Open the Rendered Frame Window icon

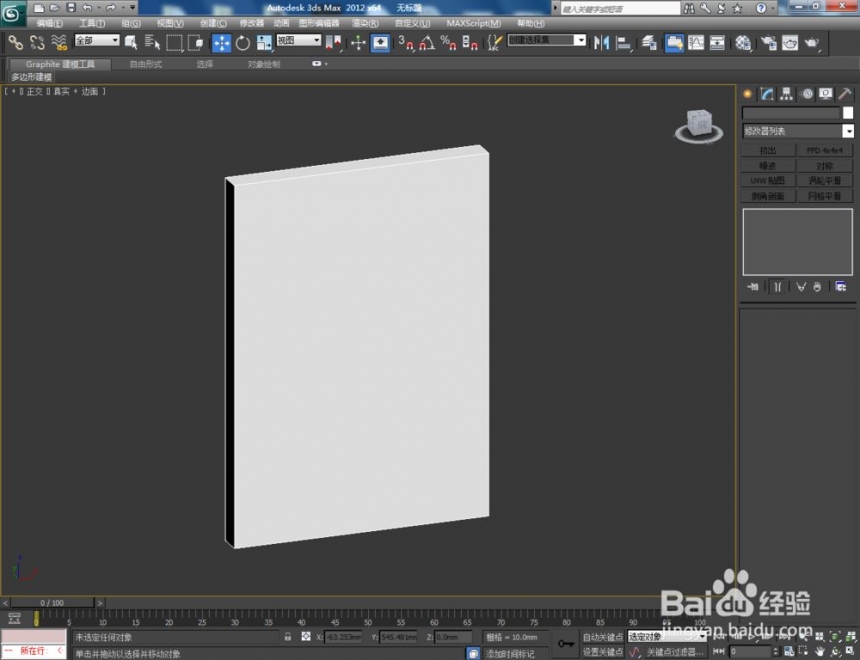tap(790, 42)
